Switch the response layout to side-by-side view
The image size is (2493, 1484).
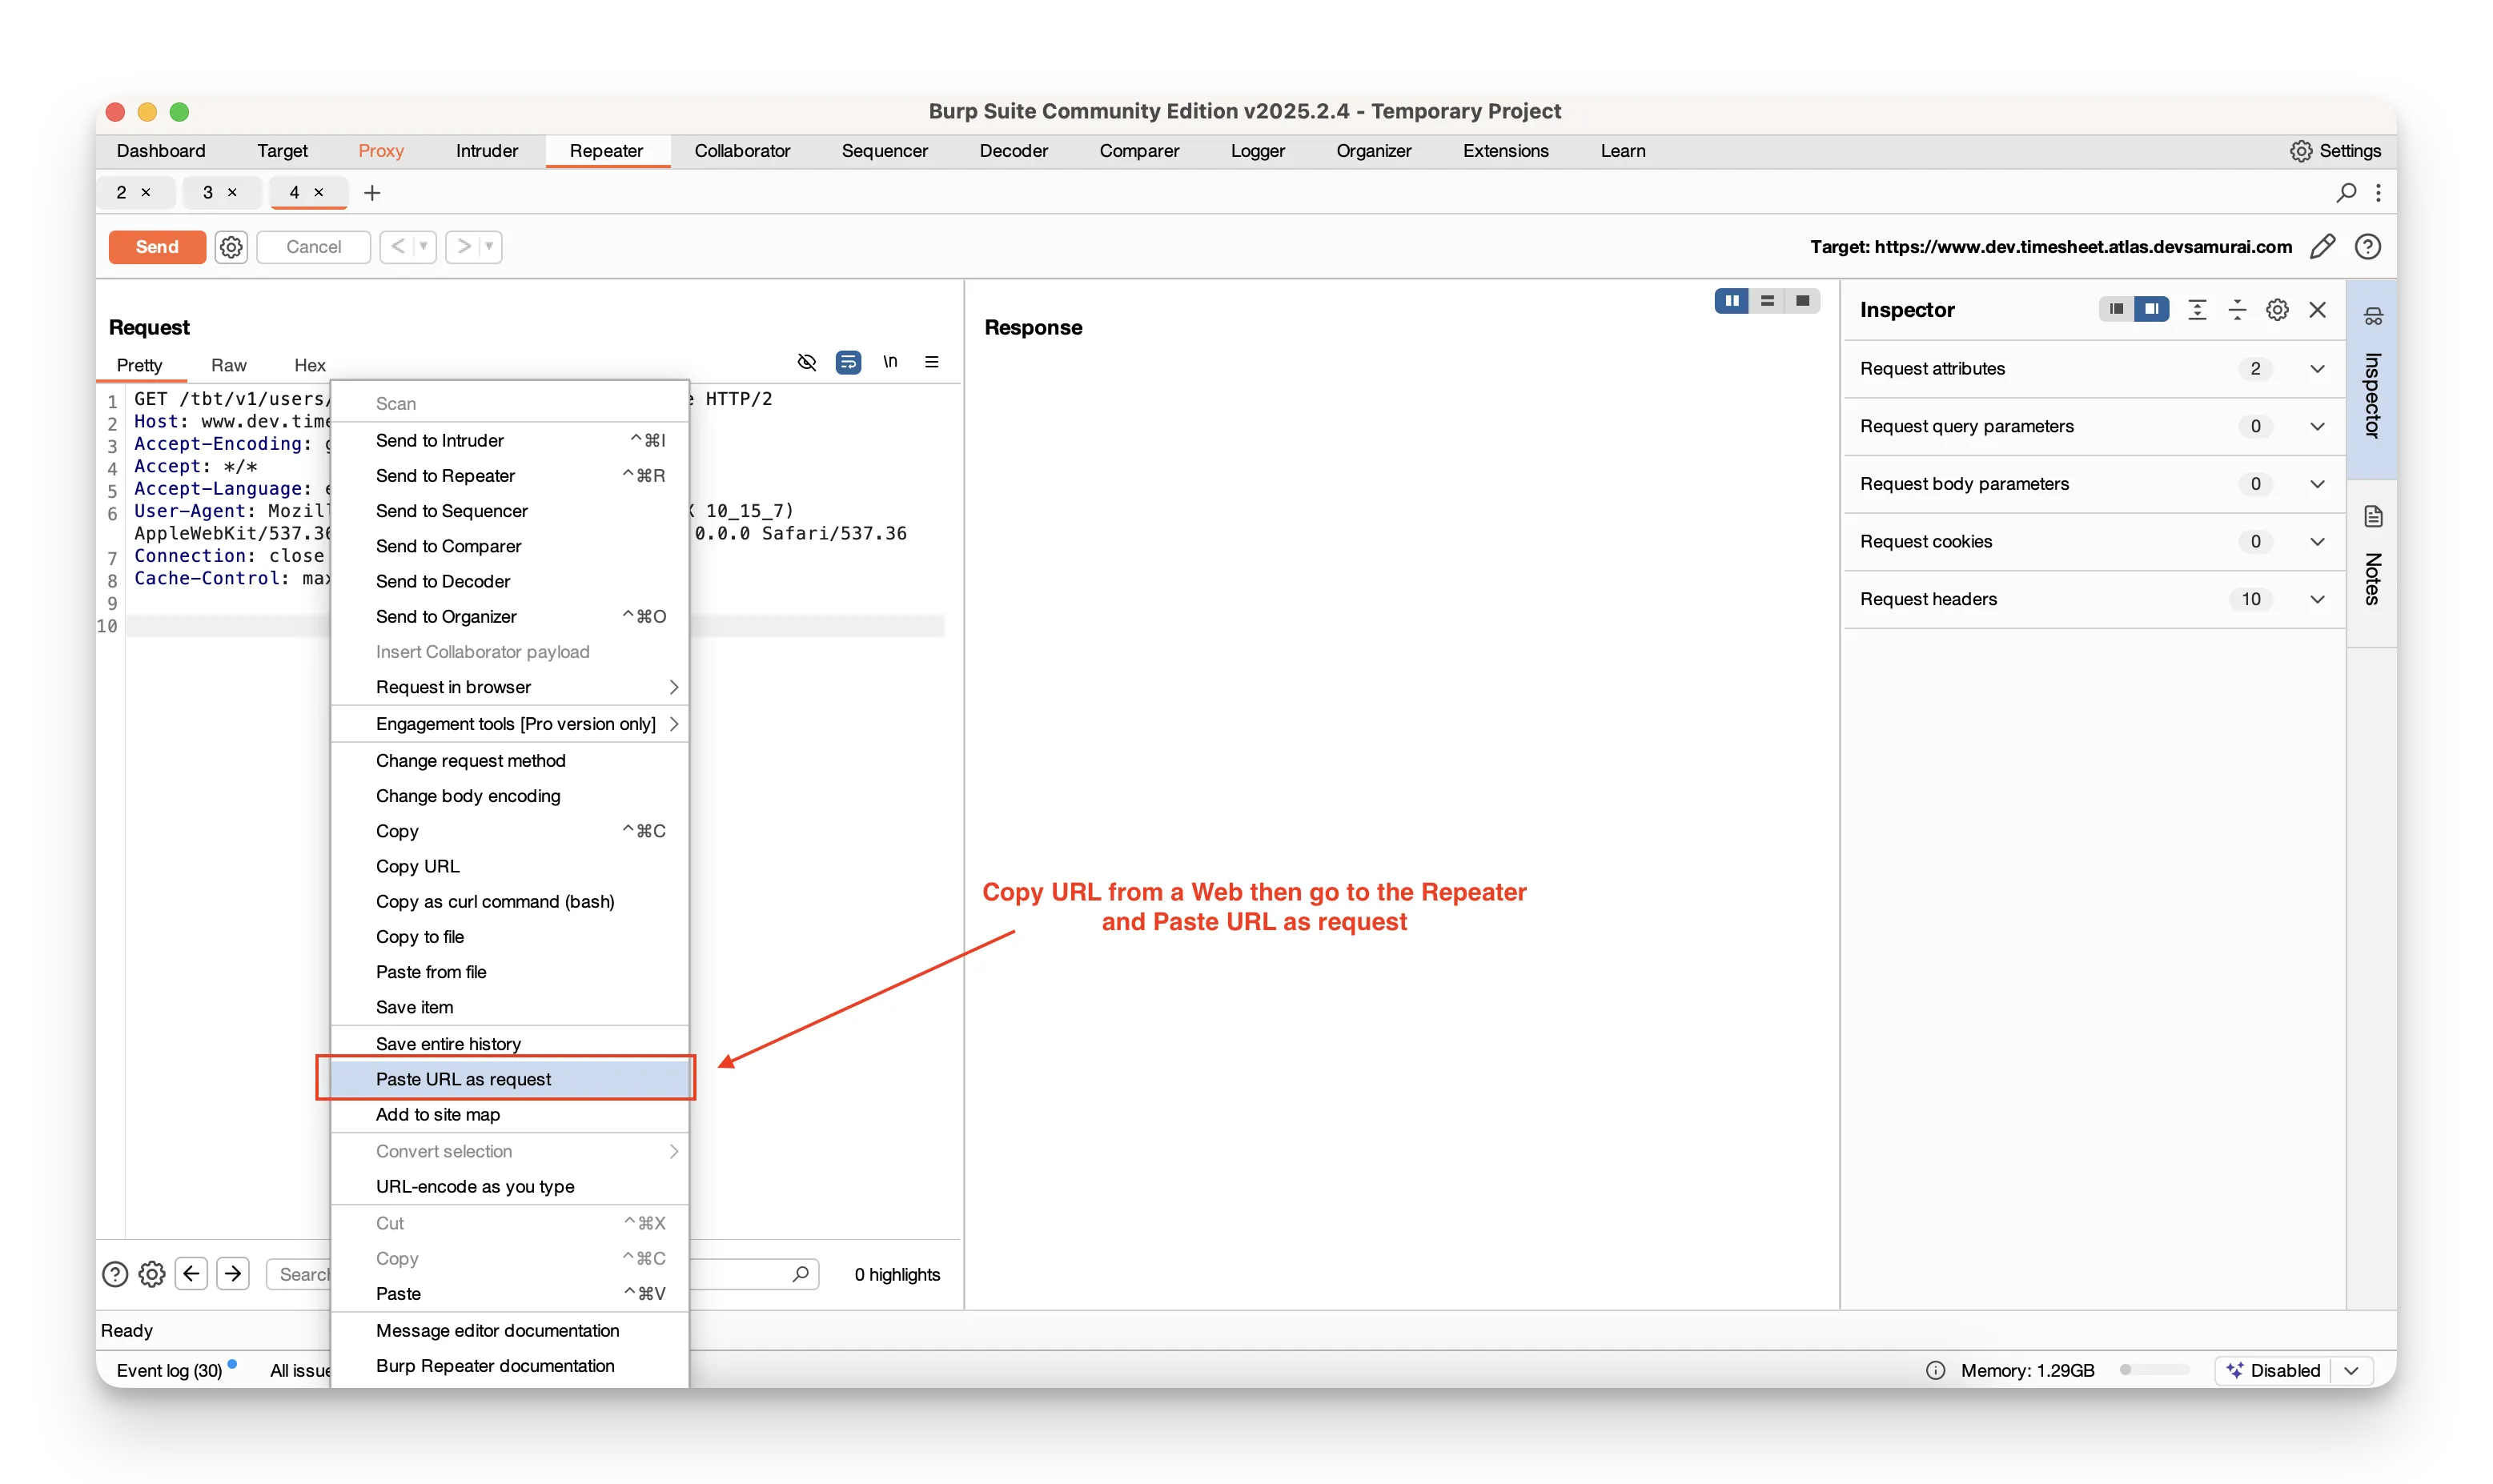coord(1731,301)
